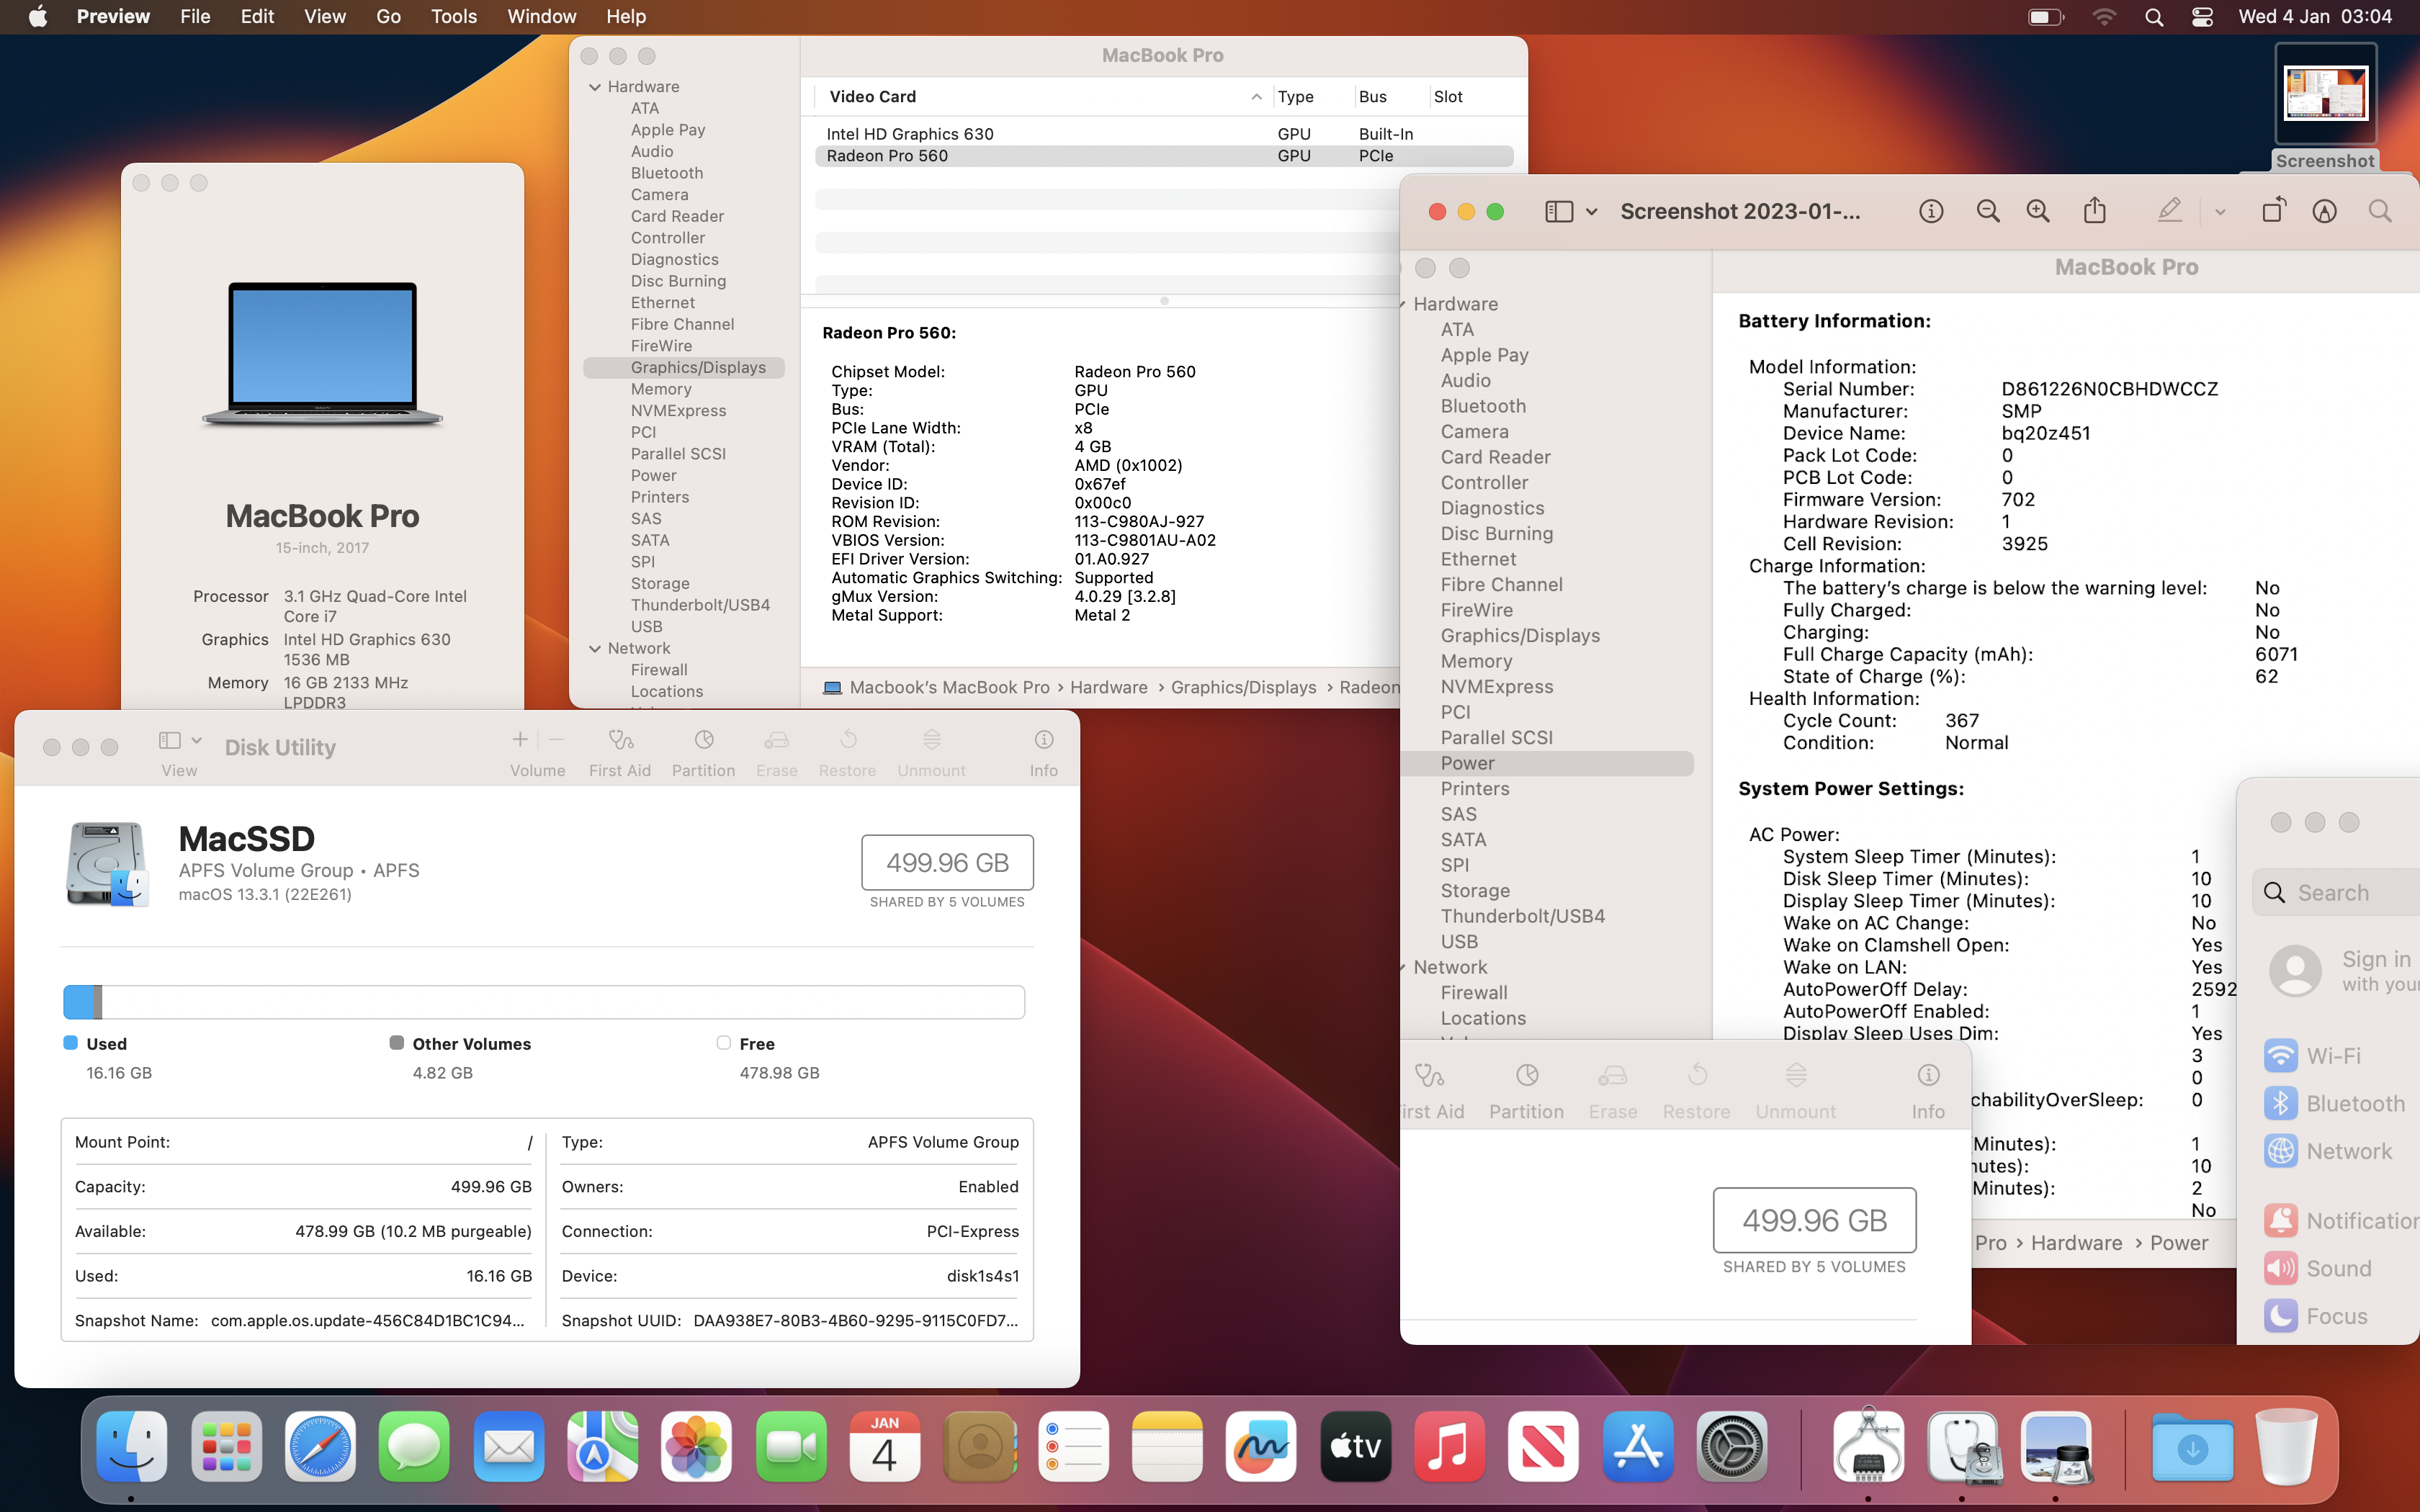Toggle the Preview sidebar view button

click(1559, 211)
